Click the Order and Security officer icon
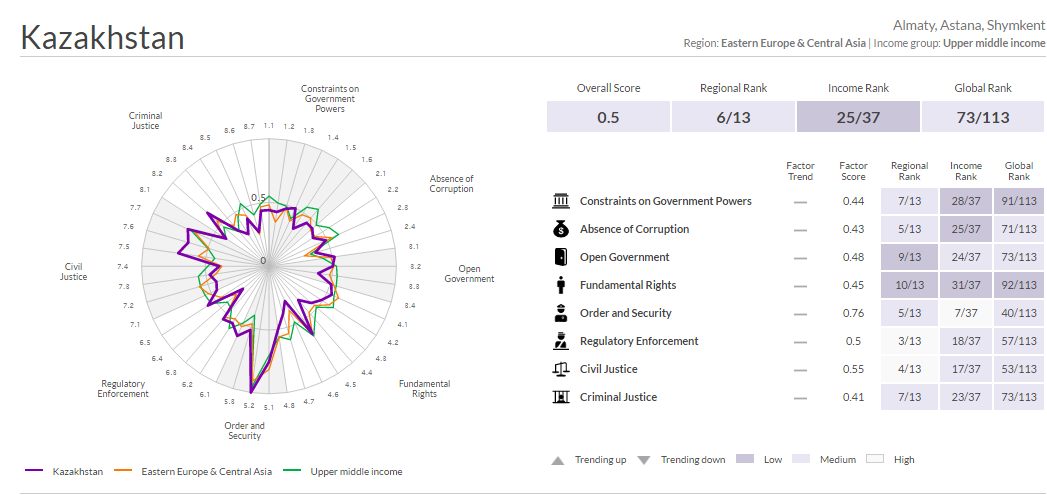The height and width of the screenshot is (495, 1047). pyautogui.click(x=561, y=313)
